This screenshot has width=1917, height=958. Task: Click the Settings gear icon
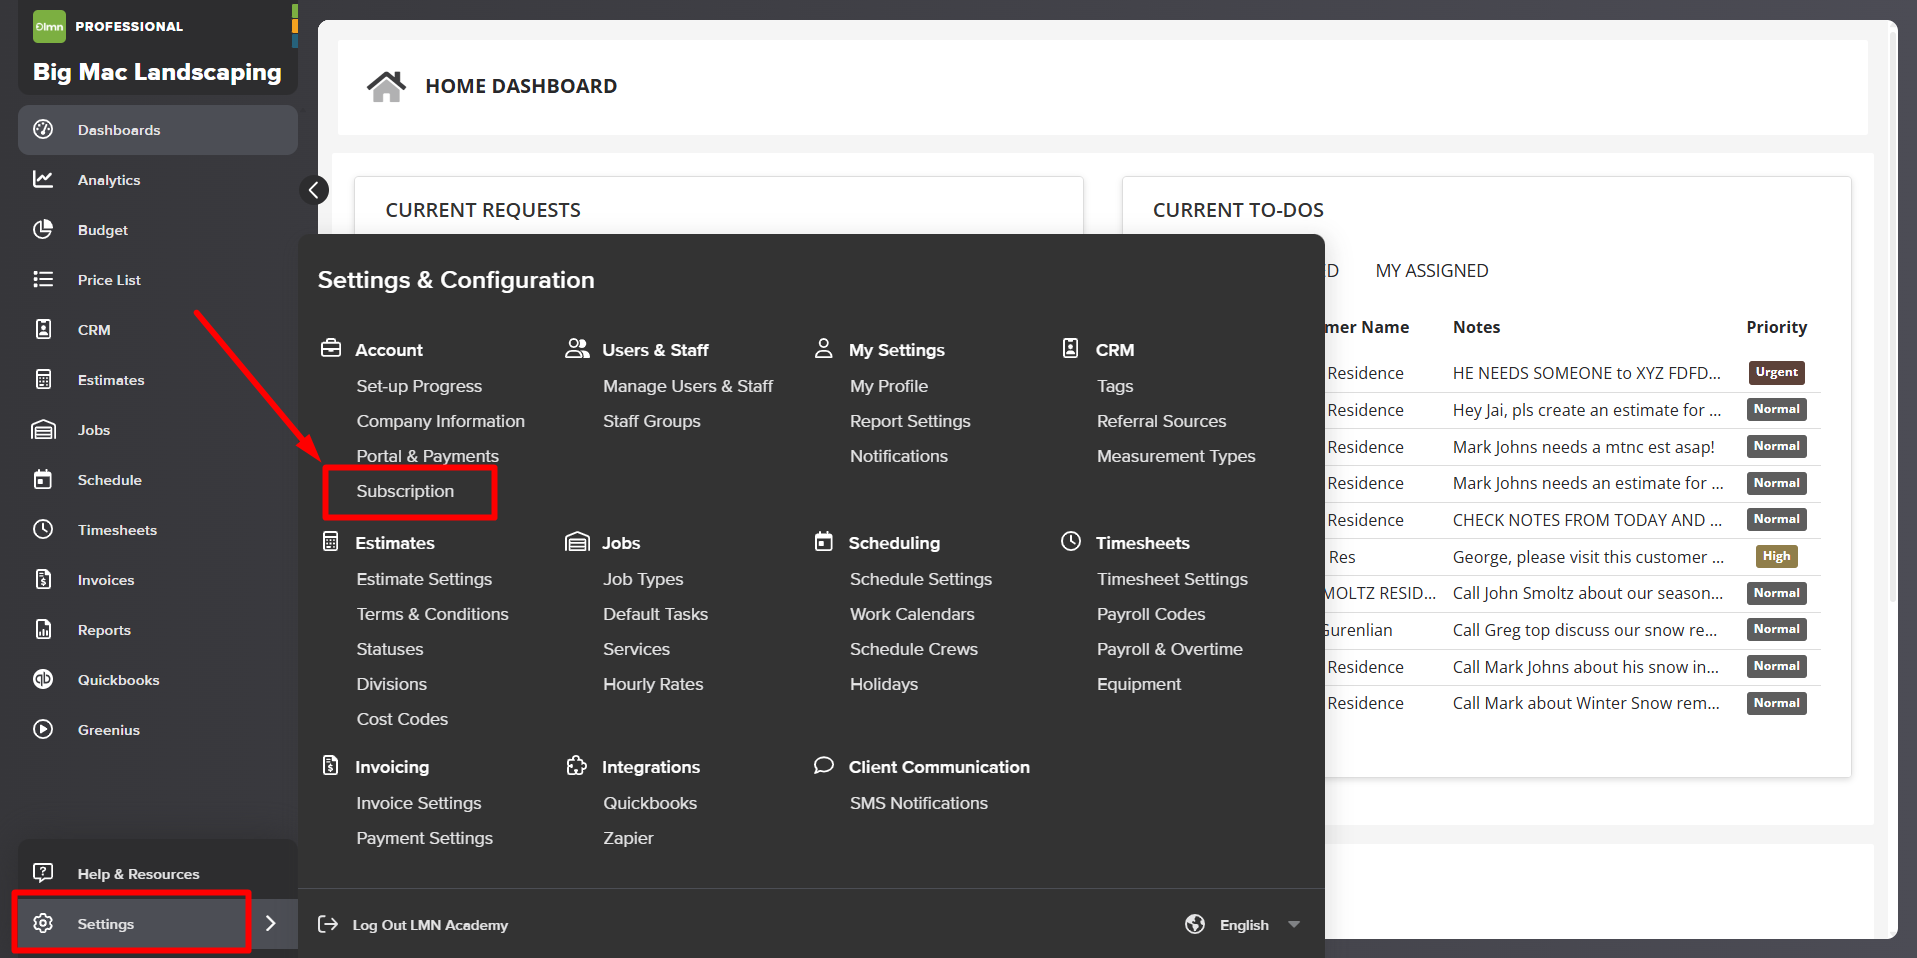click(x=43, y=923)
